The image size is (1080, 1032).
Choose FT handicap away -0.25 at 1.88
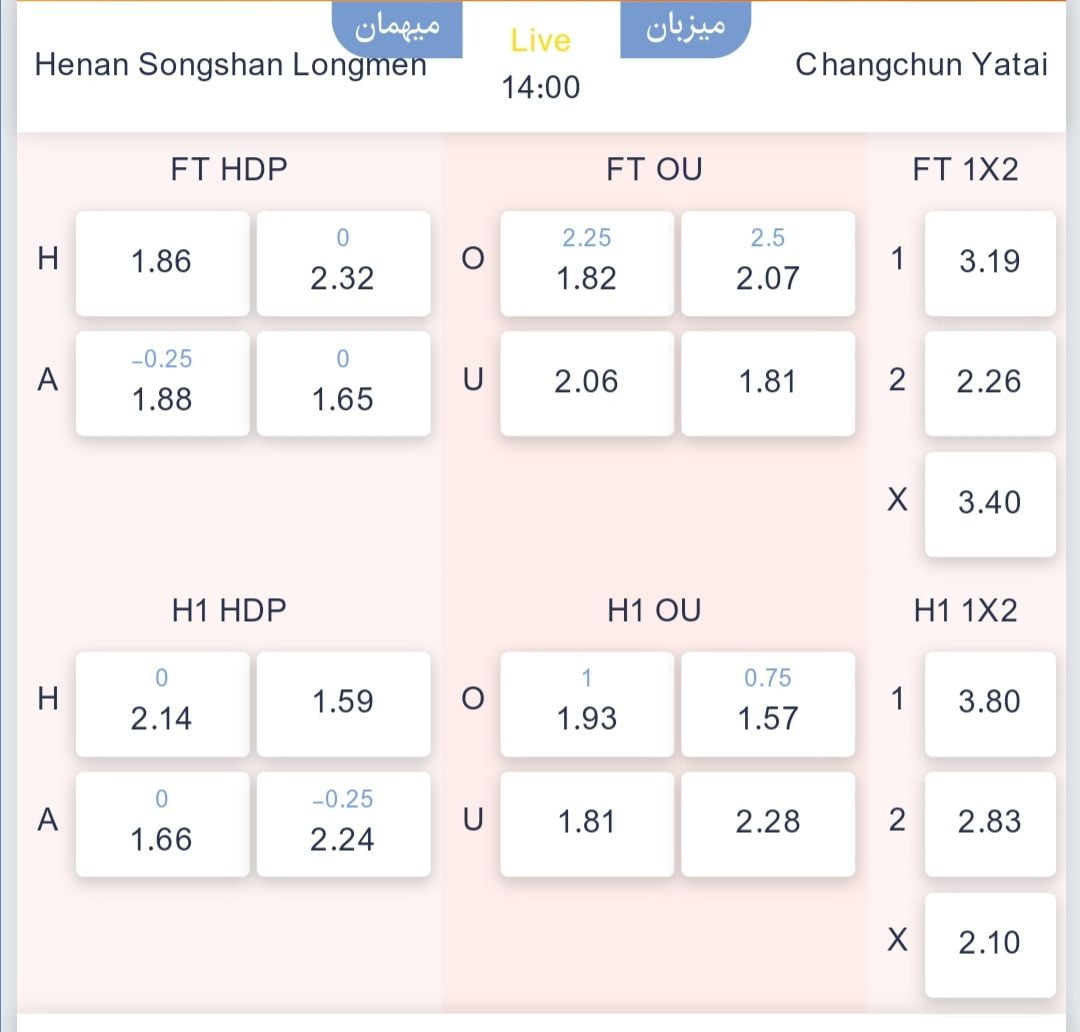click(x=162, y=383)
